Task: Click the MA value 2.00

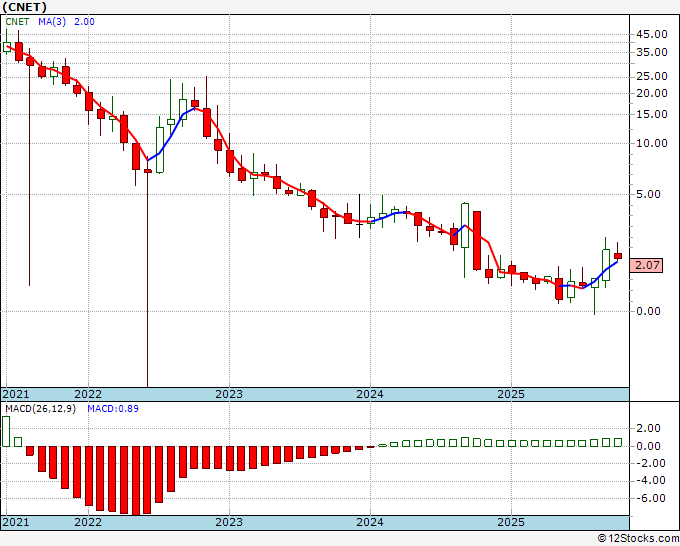Action: 84,22
